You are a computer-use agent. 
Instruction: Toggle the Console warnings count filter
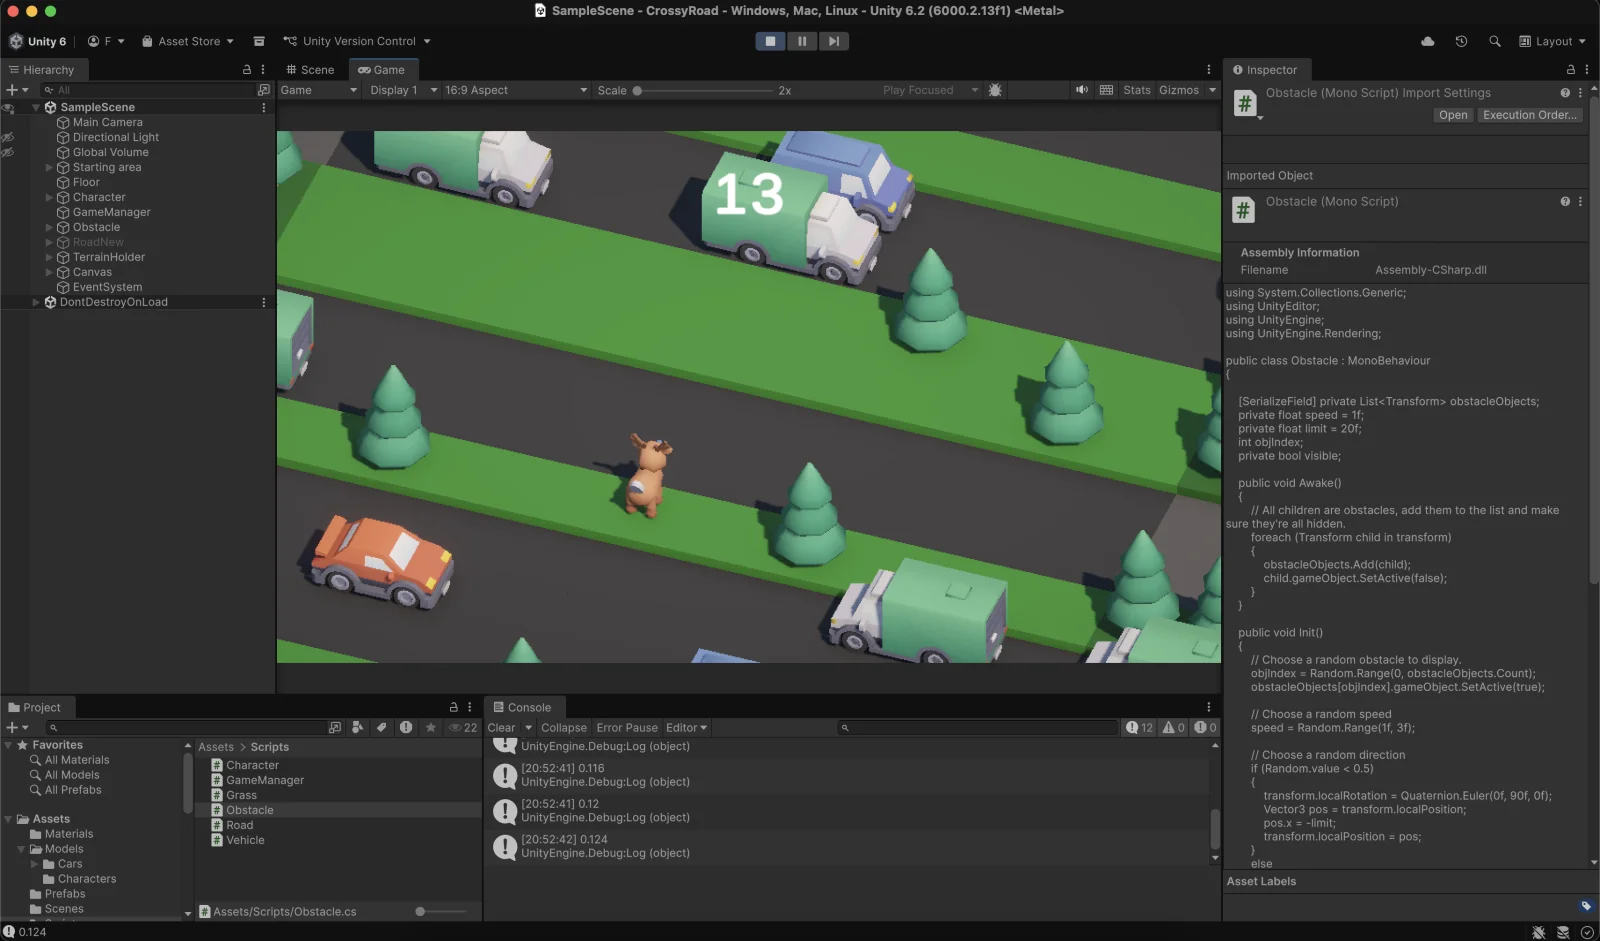1173,728
